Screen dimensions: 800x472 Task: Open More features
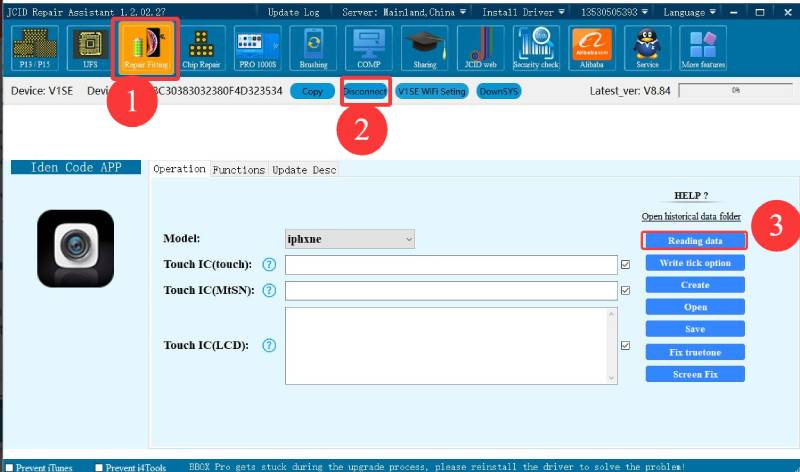pos(703,48)
